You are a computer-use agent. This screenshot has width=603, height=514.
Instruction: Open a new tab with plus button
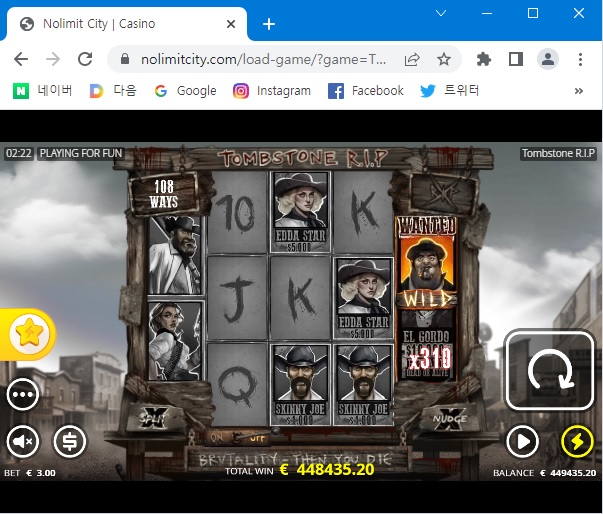coord(269,24)
